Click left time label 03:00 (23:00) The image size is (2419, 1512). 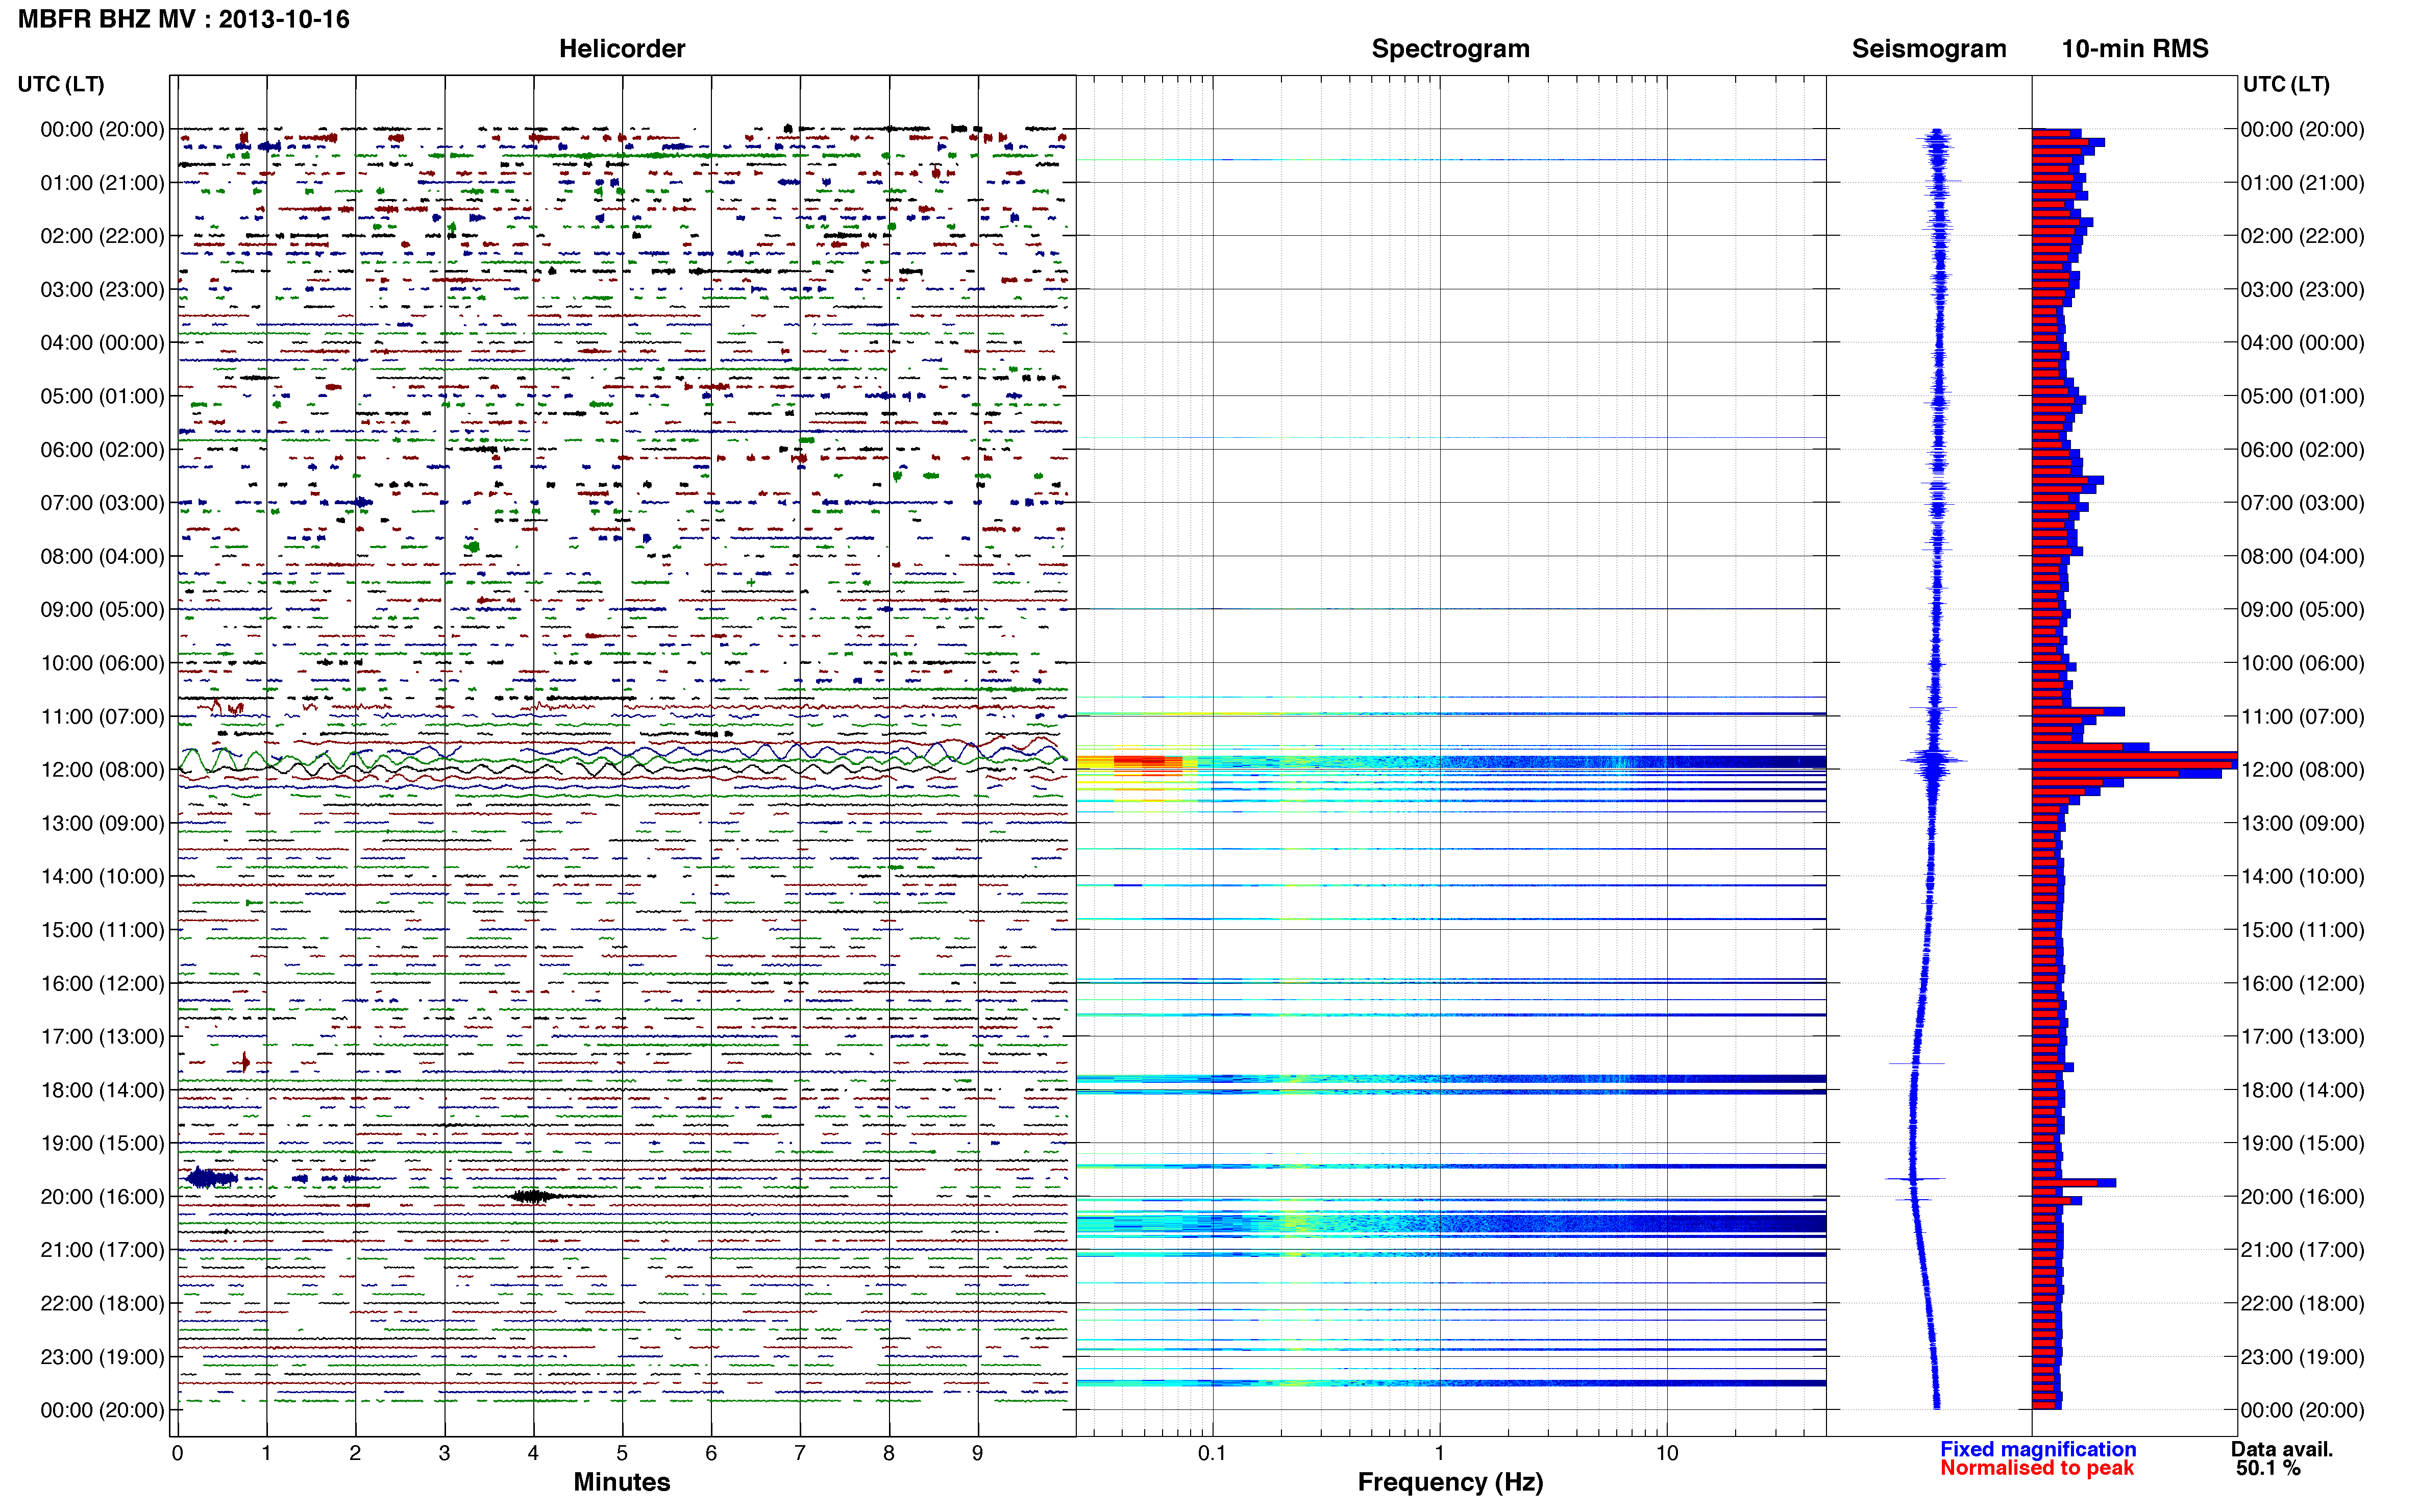pos(102,289)
